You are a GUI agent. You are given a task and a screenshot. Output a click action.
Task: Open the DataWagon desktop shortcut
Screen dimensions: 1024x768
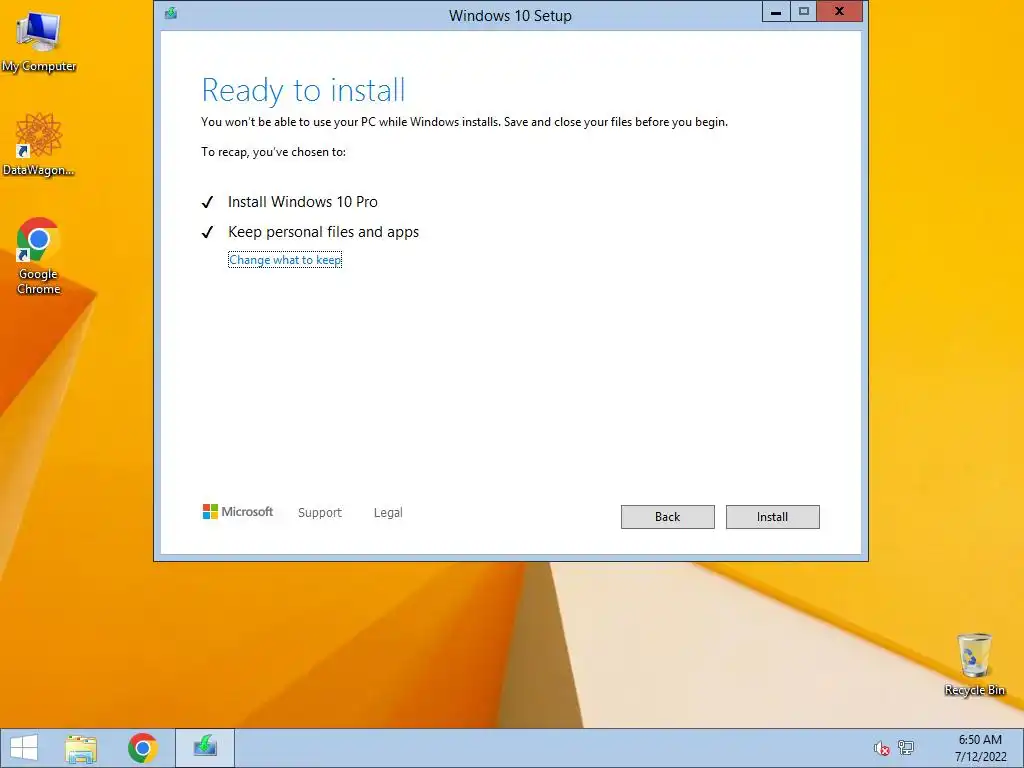[39, 144]
